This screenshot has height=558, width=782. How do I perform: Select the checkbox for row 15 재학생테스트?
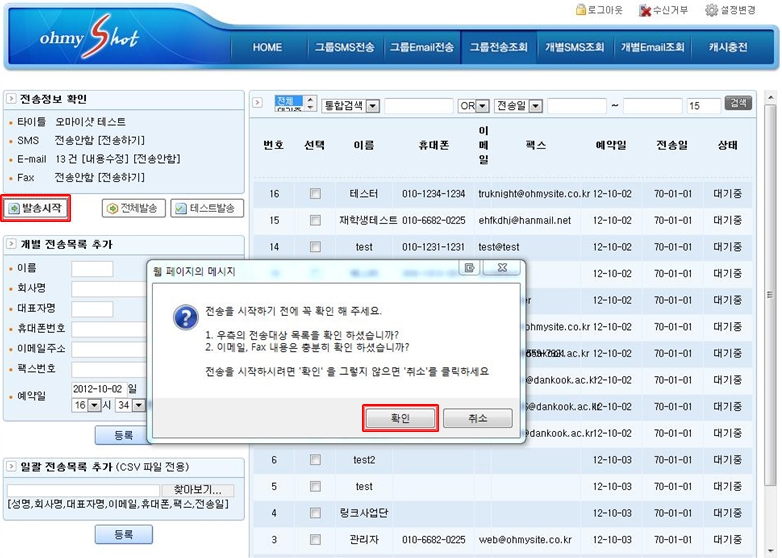pyautogui.click(x=315, y=220)
